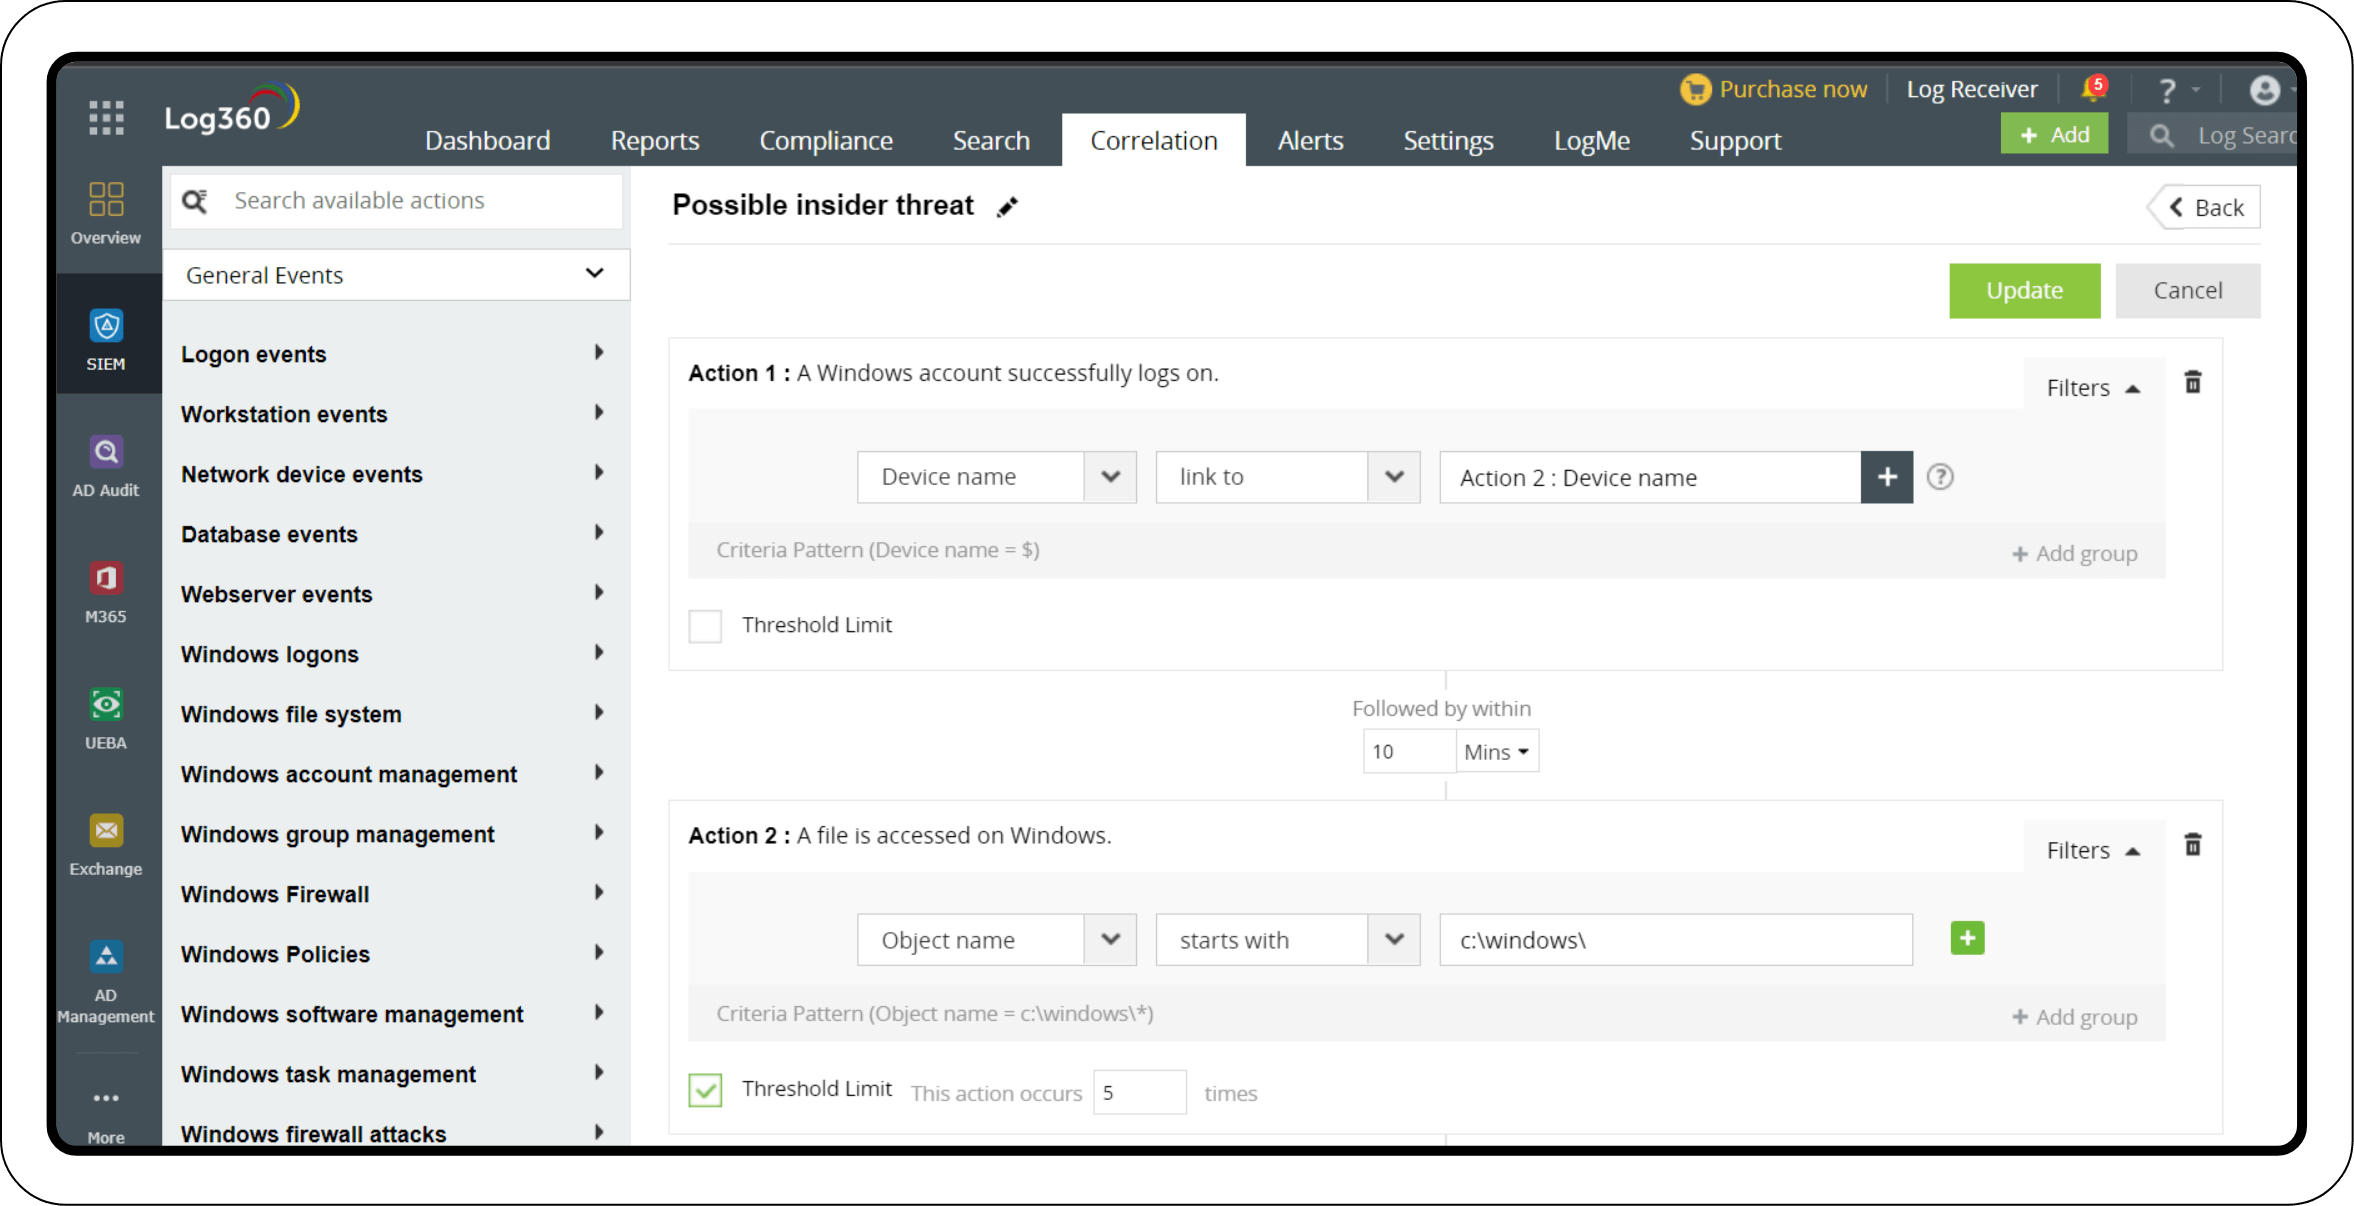Open the General Events dropdown

pos(396,275)
